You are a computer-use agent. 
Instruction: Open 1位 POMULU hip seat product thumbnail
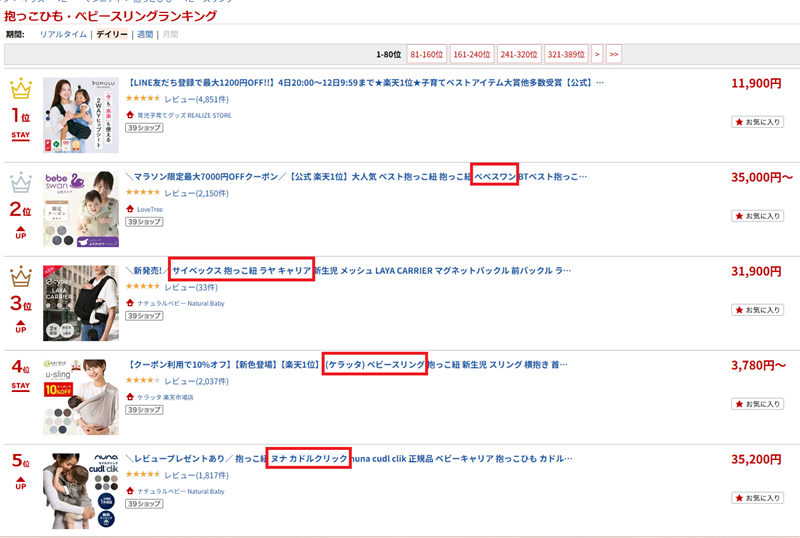point(81,115)
